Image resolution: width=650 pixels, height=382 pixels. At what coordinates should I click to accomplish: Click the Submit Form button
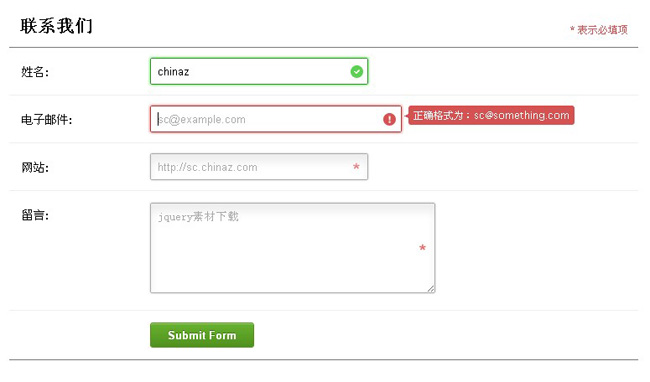tap(202, 335)
